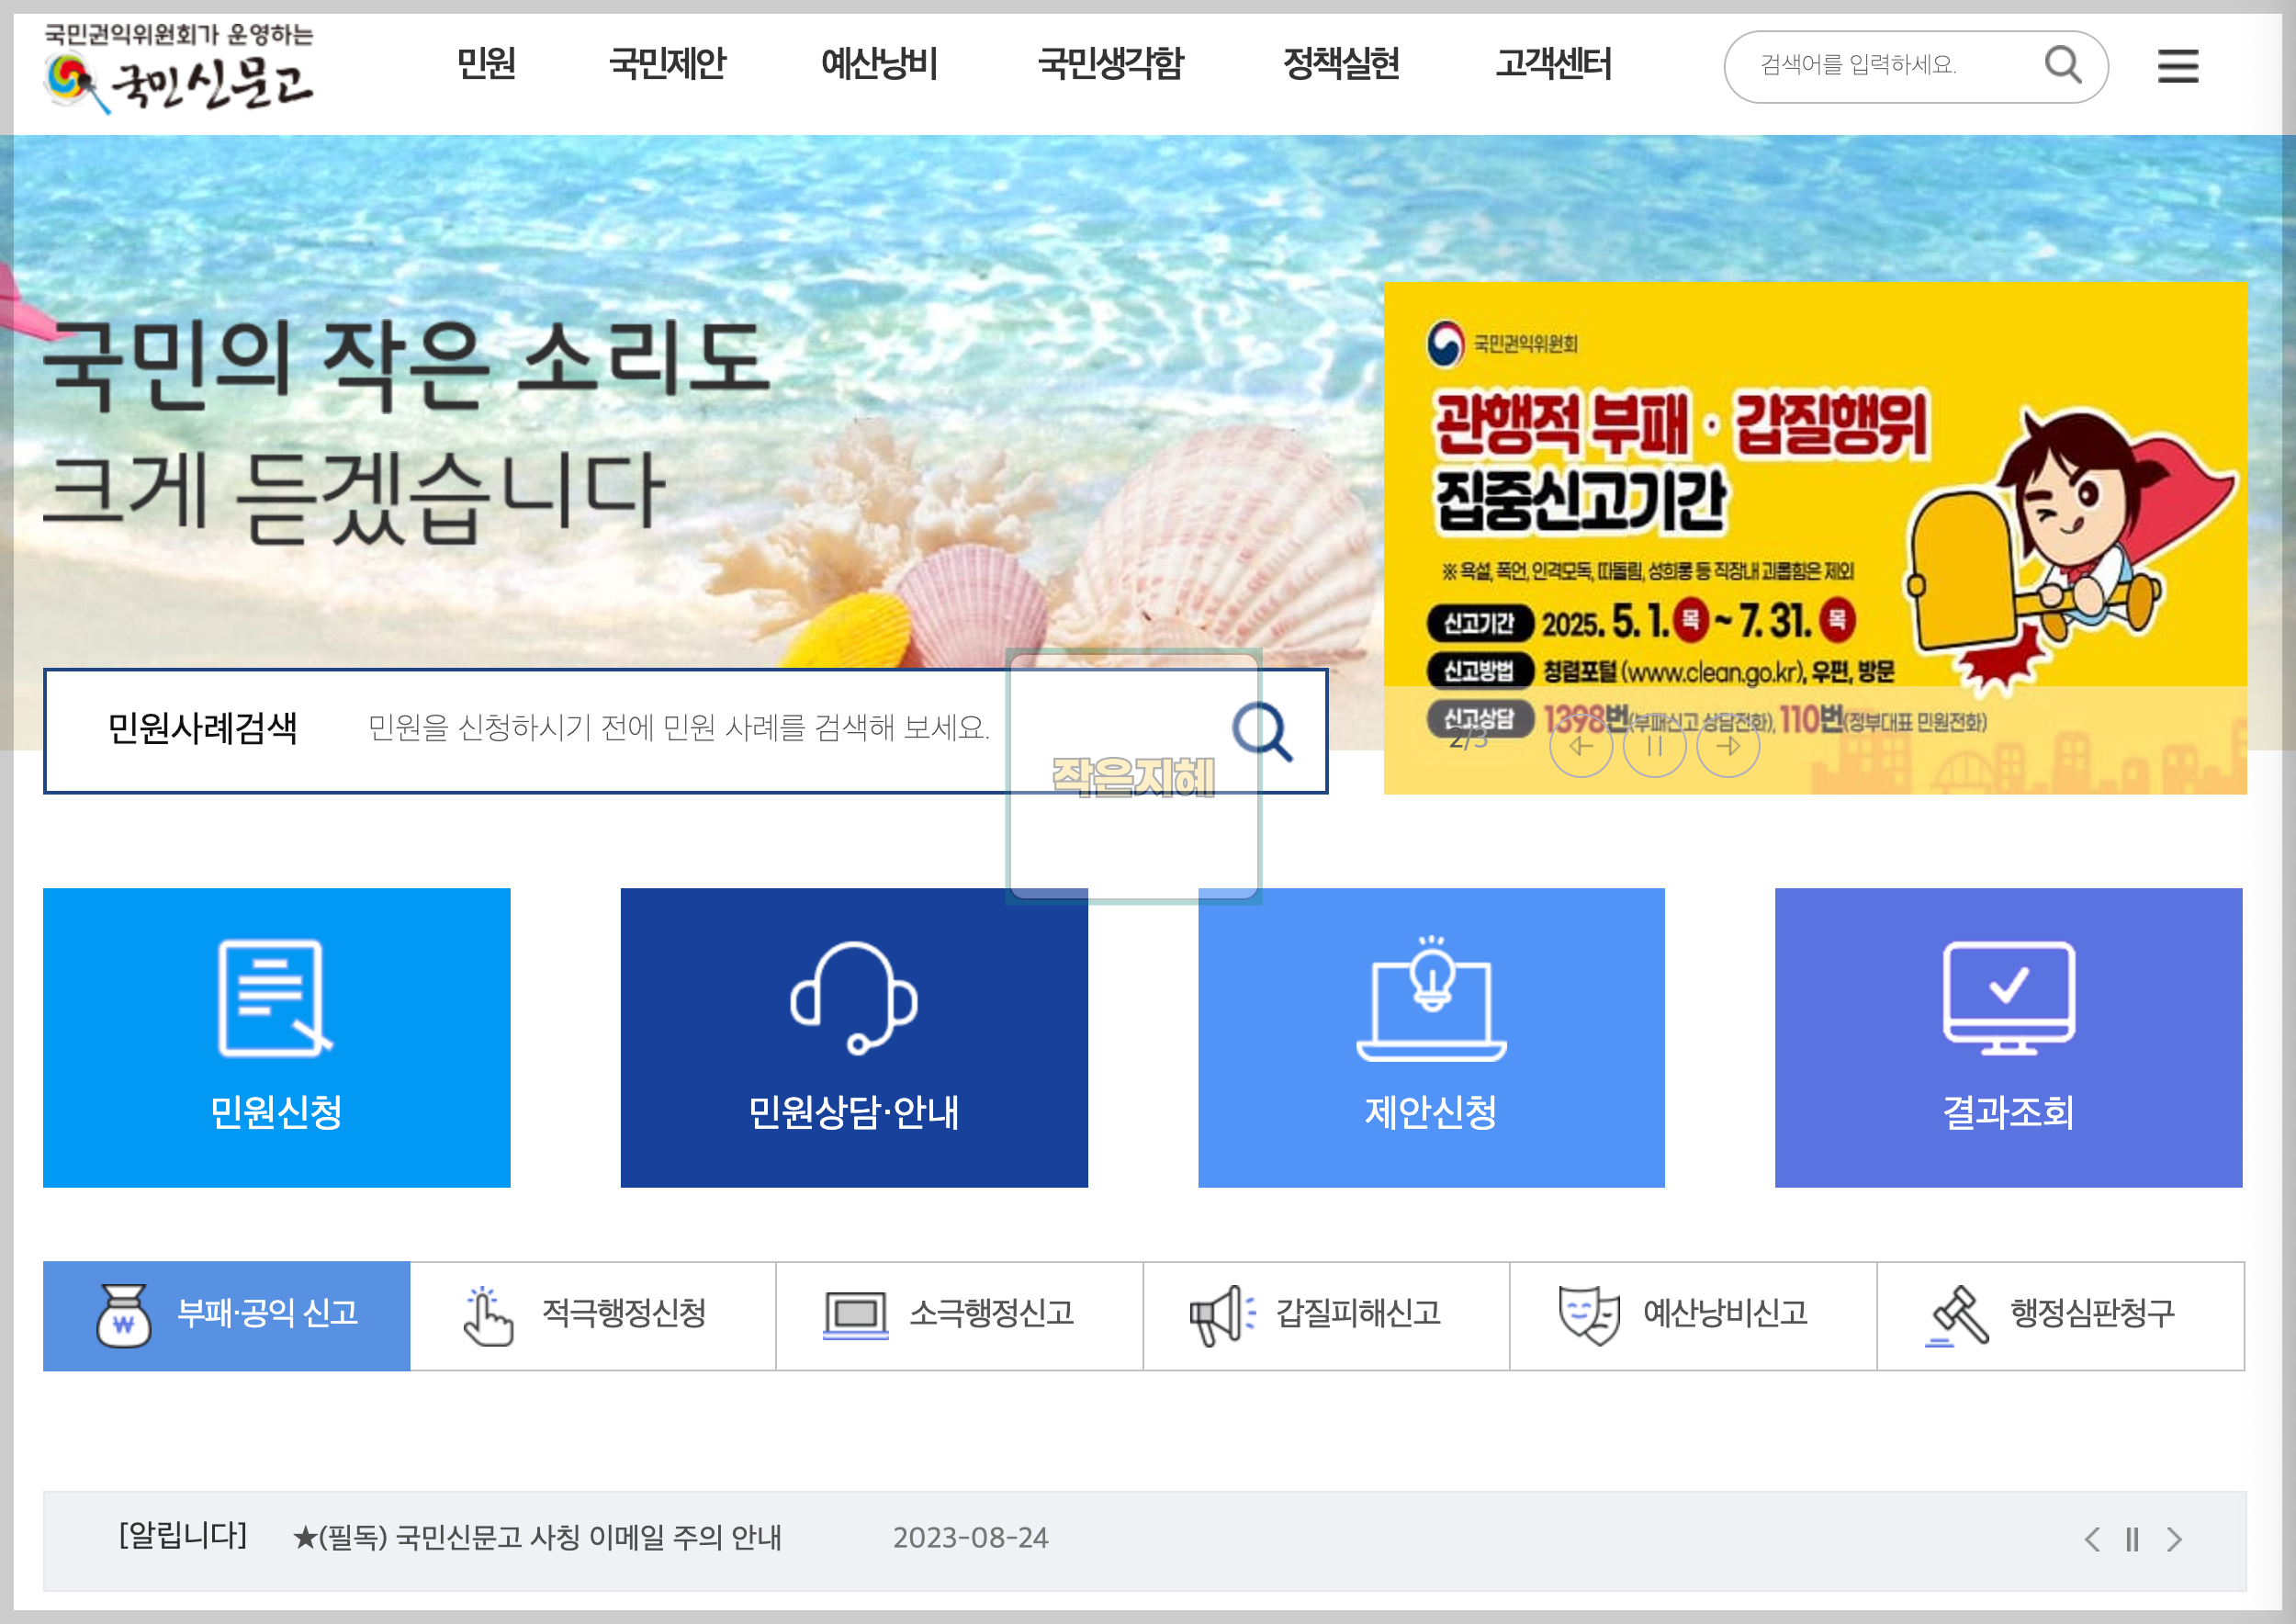Click the header search magnifier icon

2062,65
